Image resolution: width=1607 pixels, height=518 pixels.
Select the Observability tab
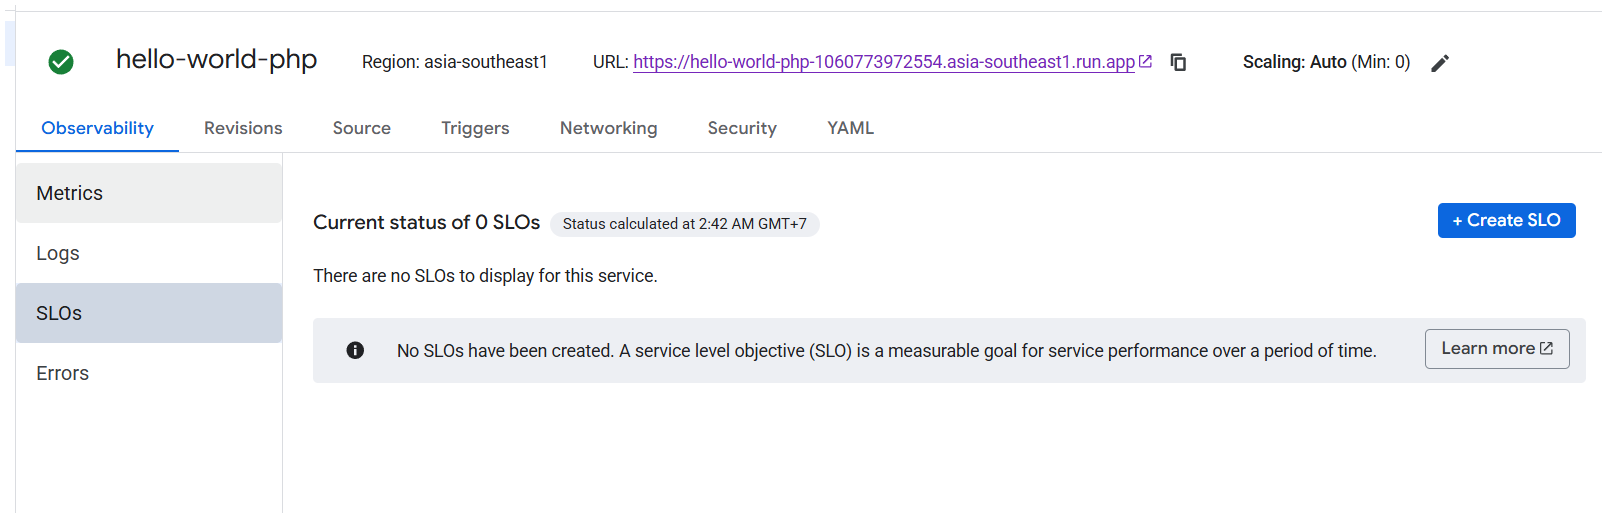pyautogui.click(x=97, y=128)
